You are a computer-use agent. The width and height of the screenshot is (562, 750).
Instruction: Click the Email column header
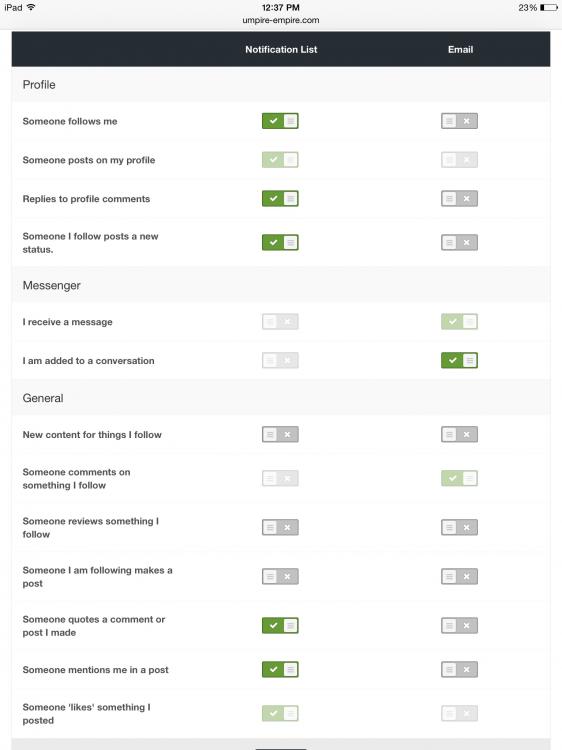pyautogui.click(x=460, y=49)
